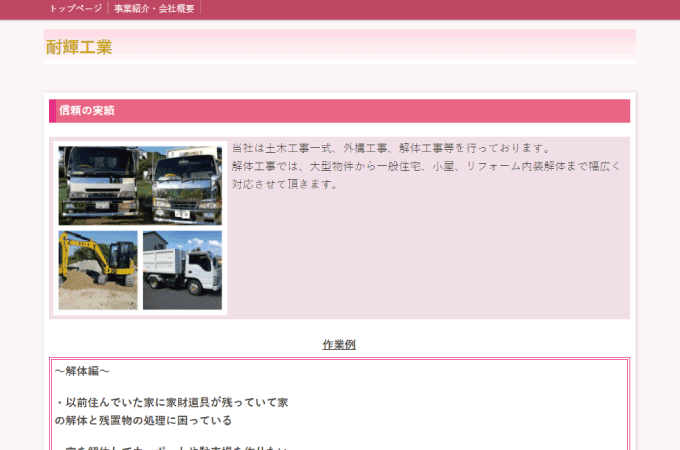Image resolution: width=680 pixels, height=450 pixels.
Task: Click the 耐輝工業 site title
Action: point(79,47)
